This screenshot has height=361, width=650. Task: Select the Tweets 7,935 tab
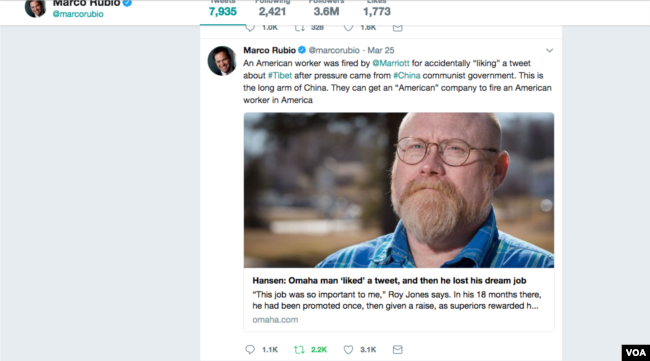[x=223, y=9]
